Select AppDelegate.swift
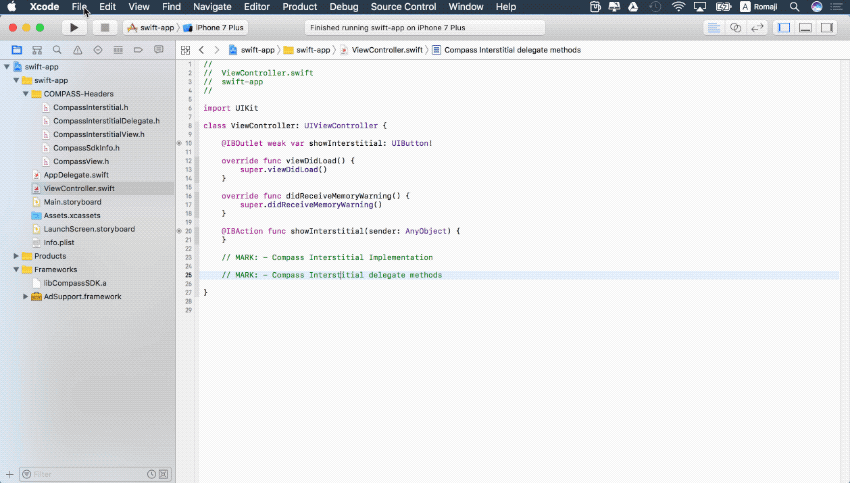The width and height of the screenshot is (850, 483). tap(76, 175)
